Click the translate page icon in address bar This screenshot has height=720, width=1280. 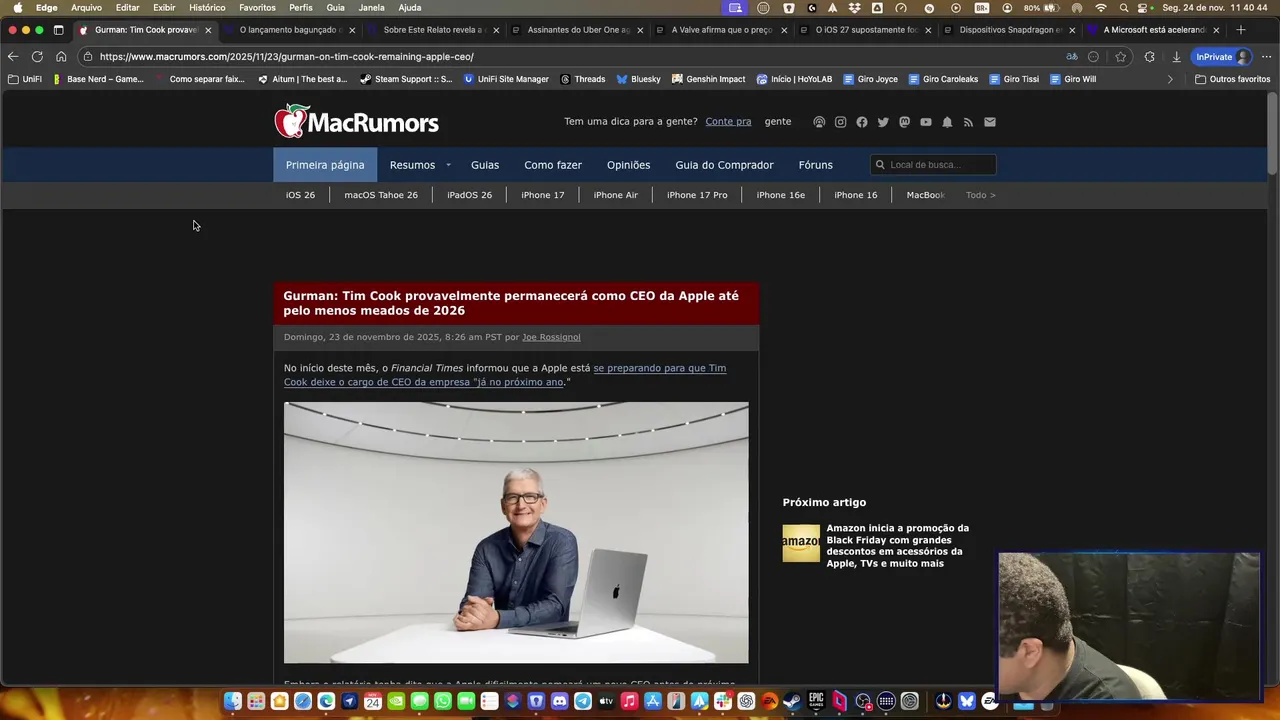(x=1072, y=57)
